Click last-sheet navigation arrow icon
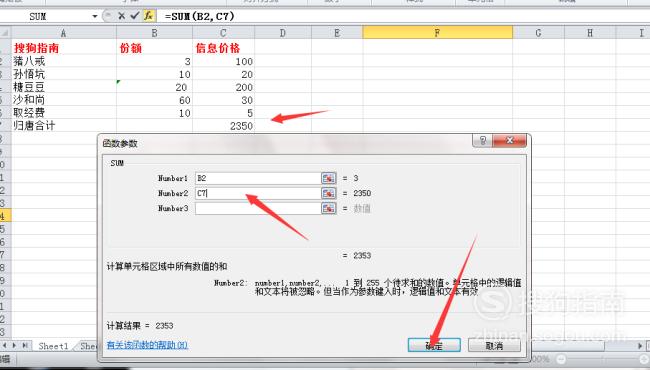650x370 pixels. point(26,345)
